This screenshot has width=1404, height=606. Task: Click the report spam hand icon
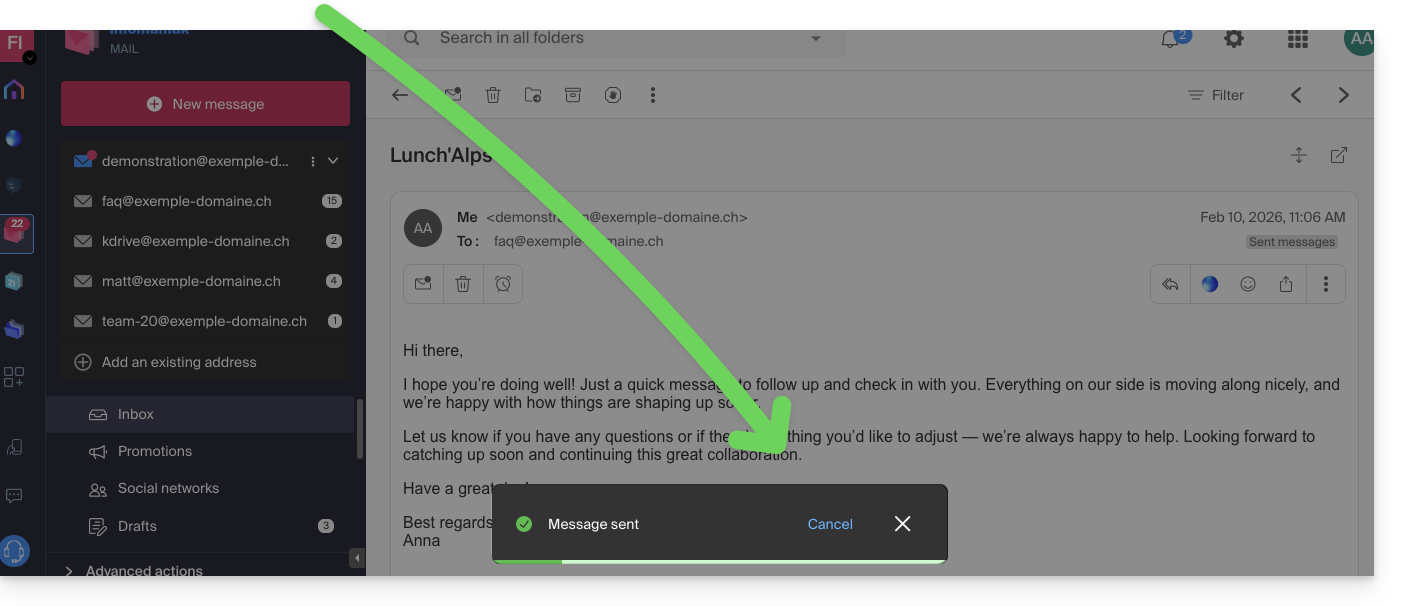613,95
